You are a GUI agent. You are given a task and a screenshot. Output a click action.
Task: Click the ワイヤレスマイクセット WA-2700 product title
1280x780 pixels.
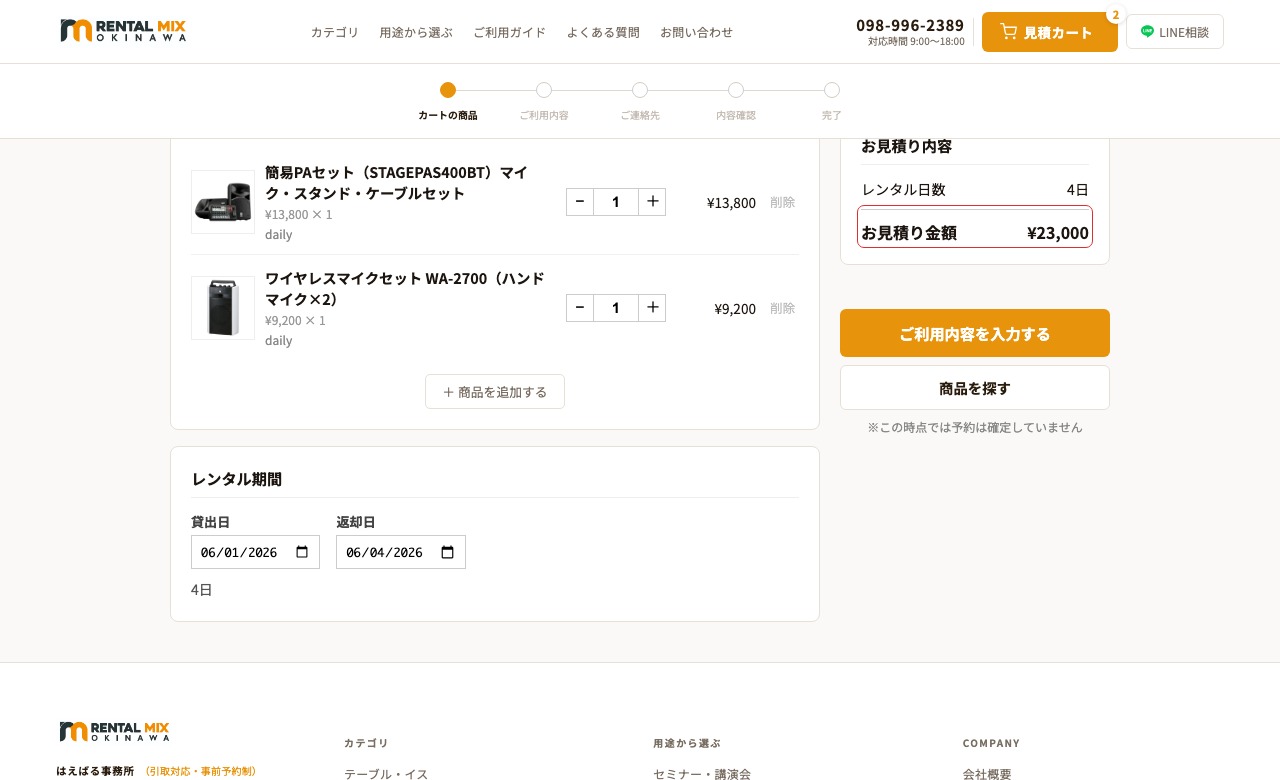pyautogui.click(x=404, y=288)
